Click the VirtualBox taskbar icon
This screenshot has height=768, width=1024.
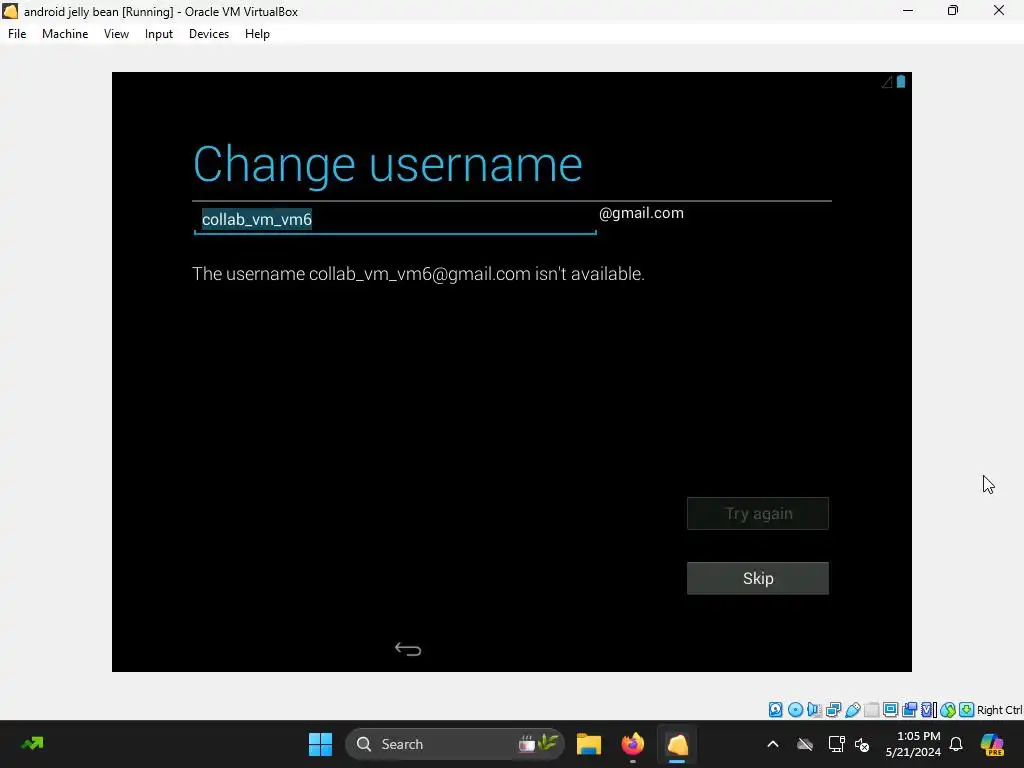click(677, 744)
